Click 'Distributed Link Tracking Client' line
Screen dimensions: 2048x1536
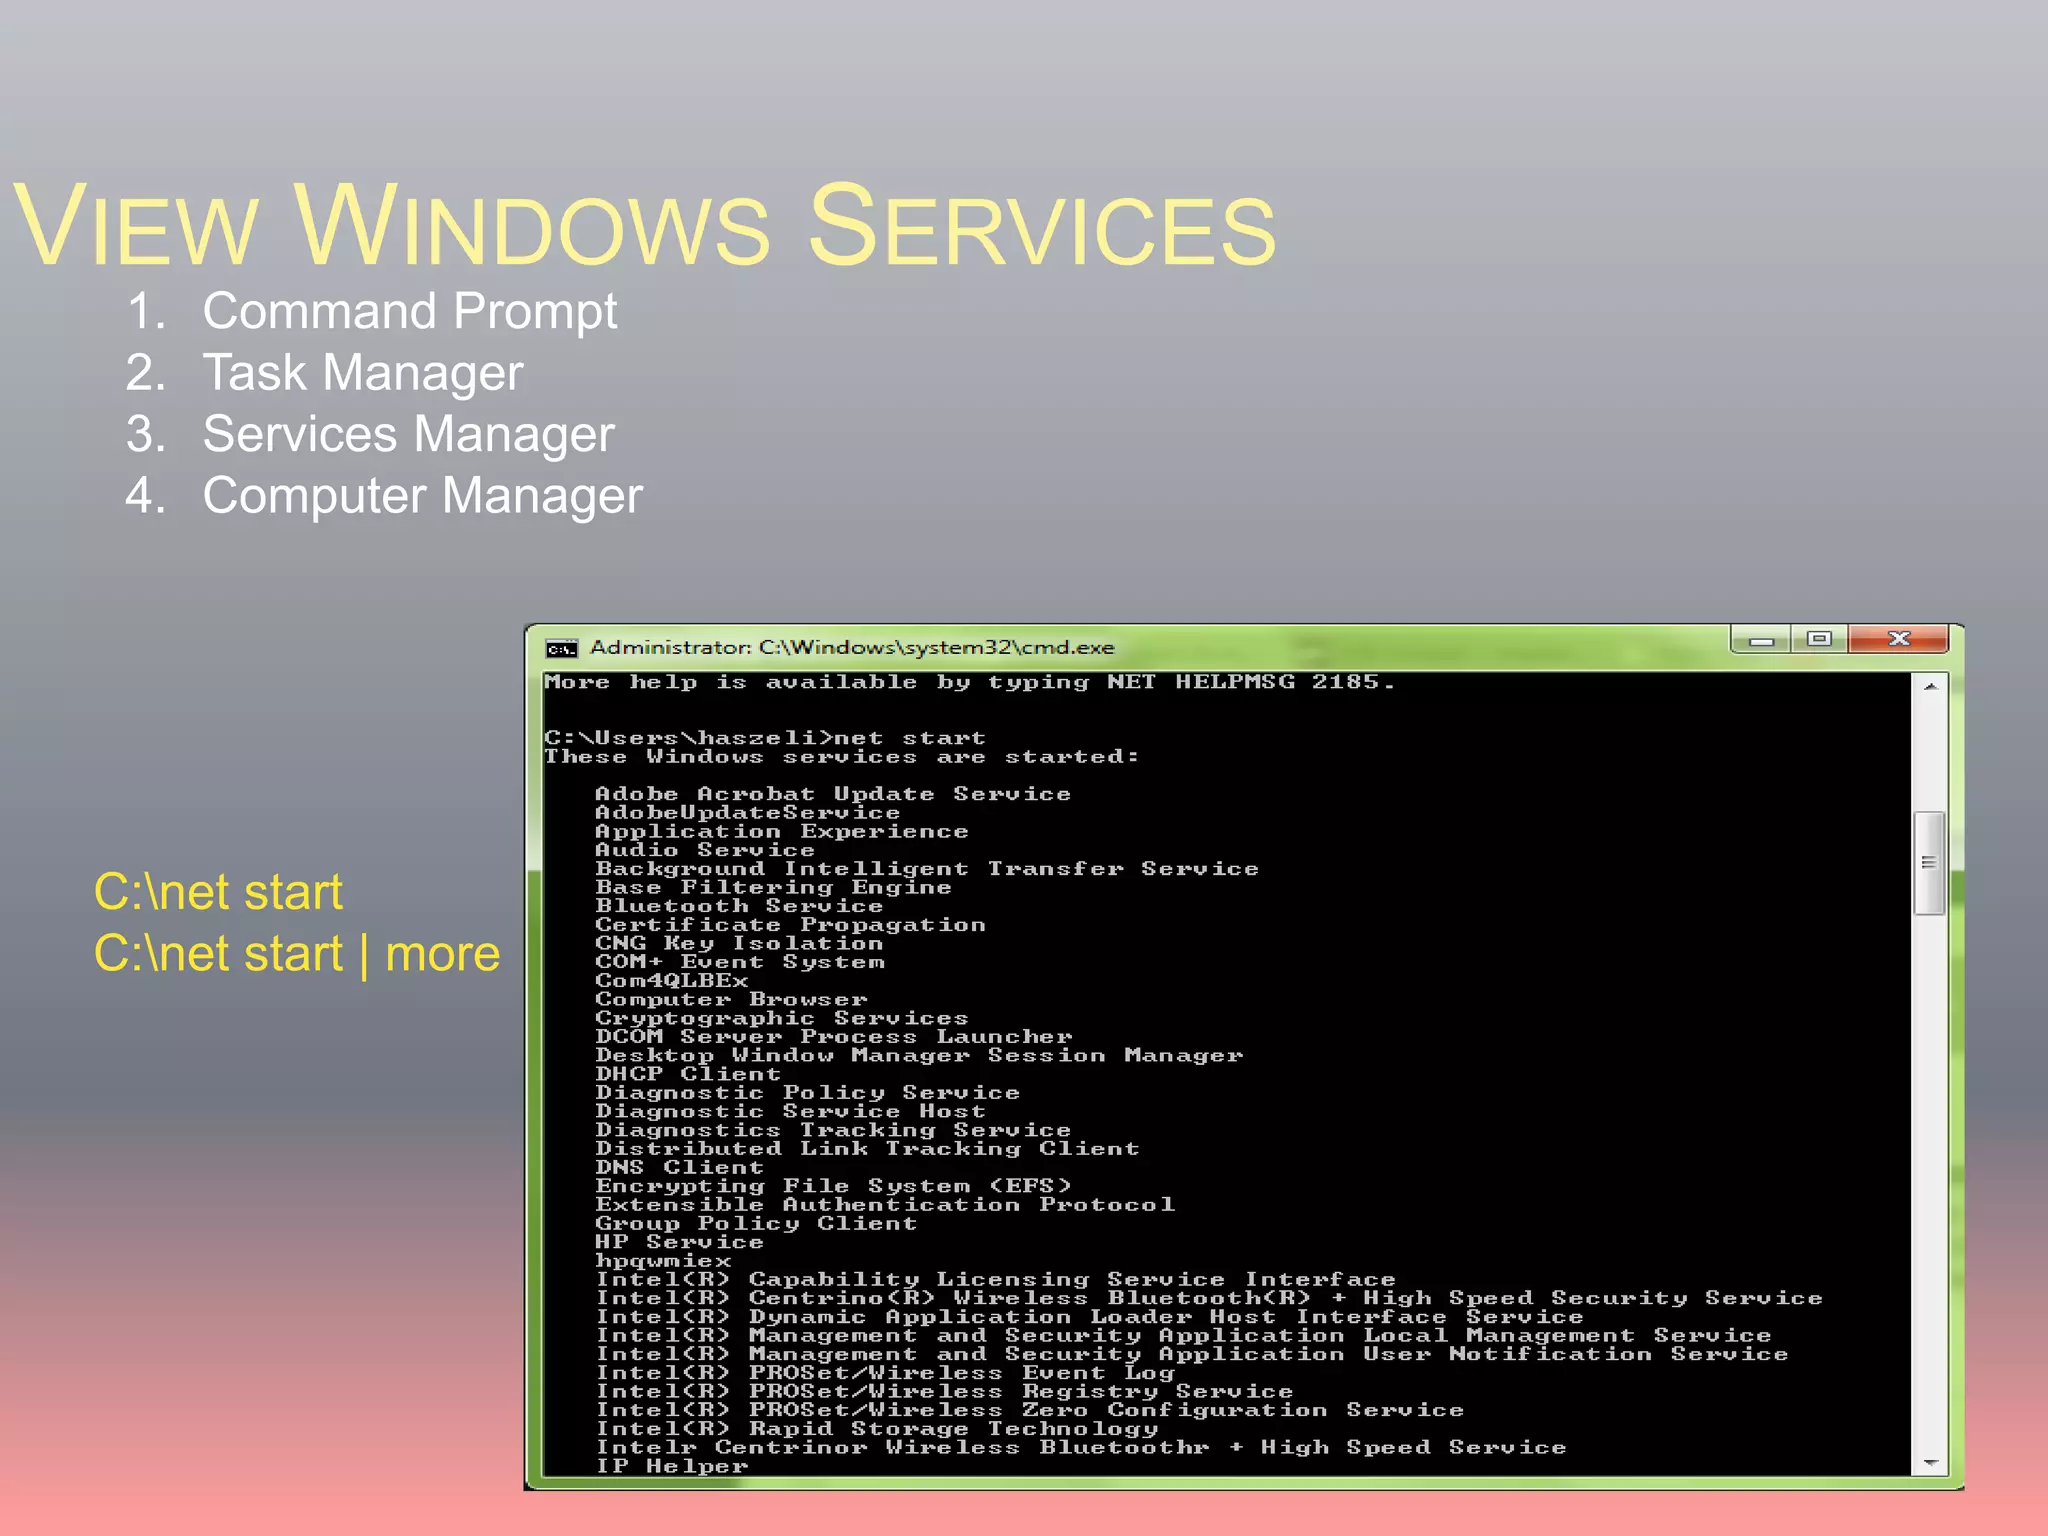(867, 1149)
